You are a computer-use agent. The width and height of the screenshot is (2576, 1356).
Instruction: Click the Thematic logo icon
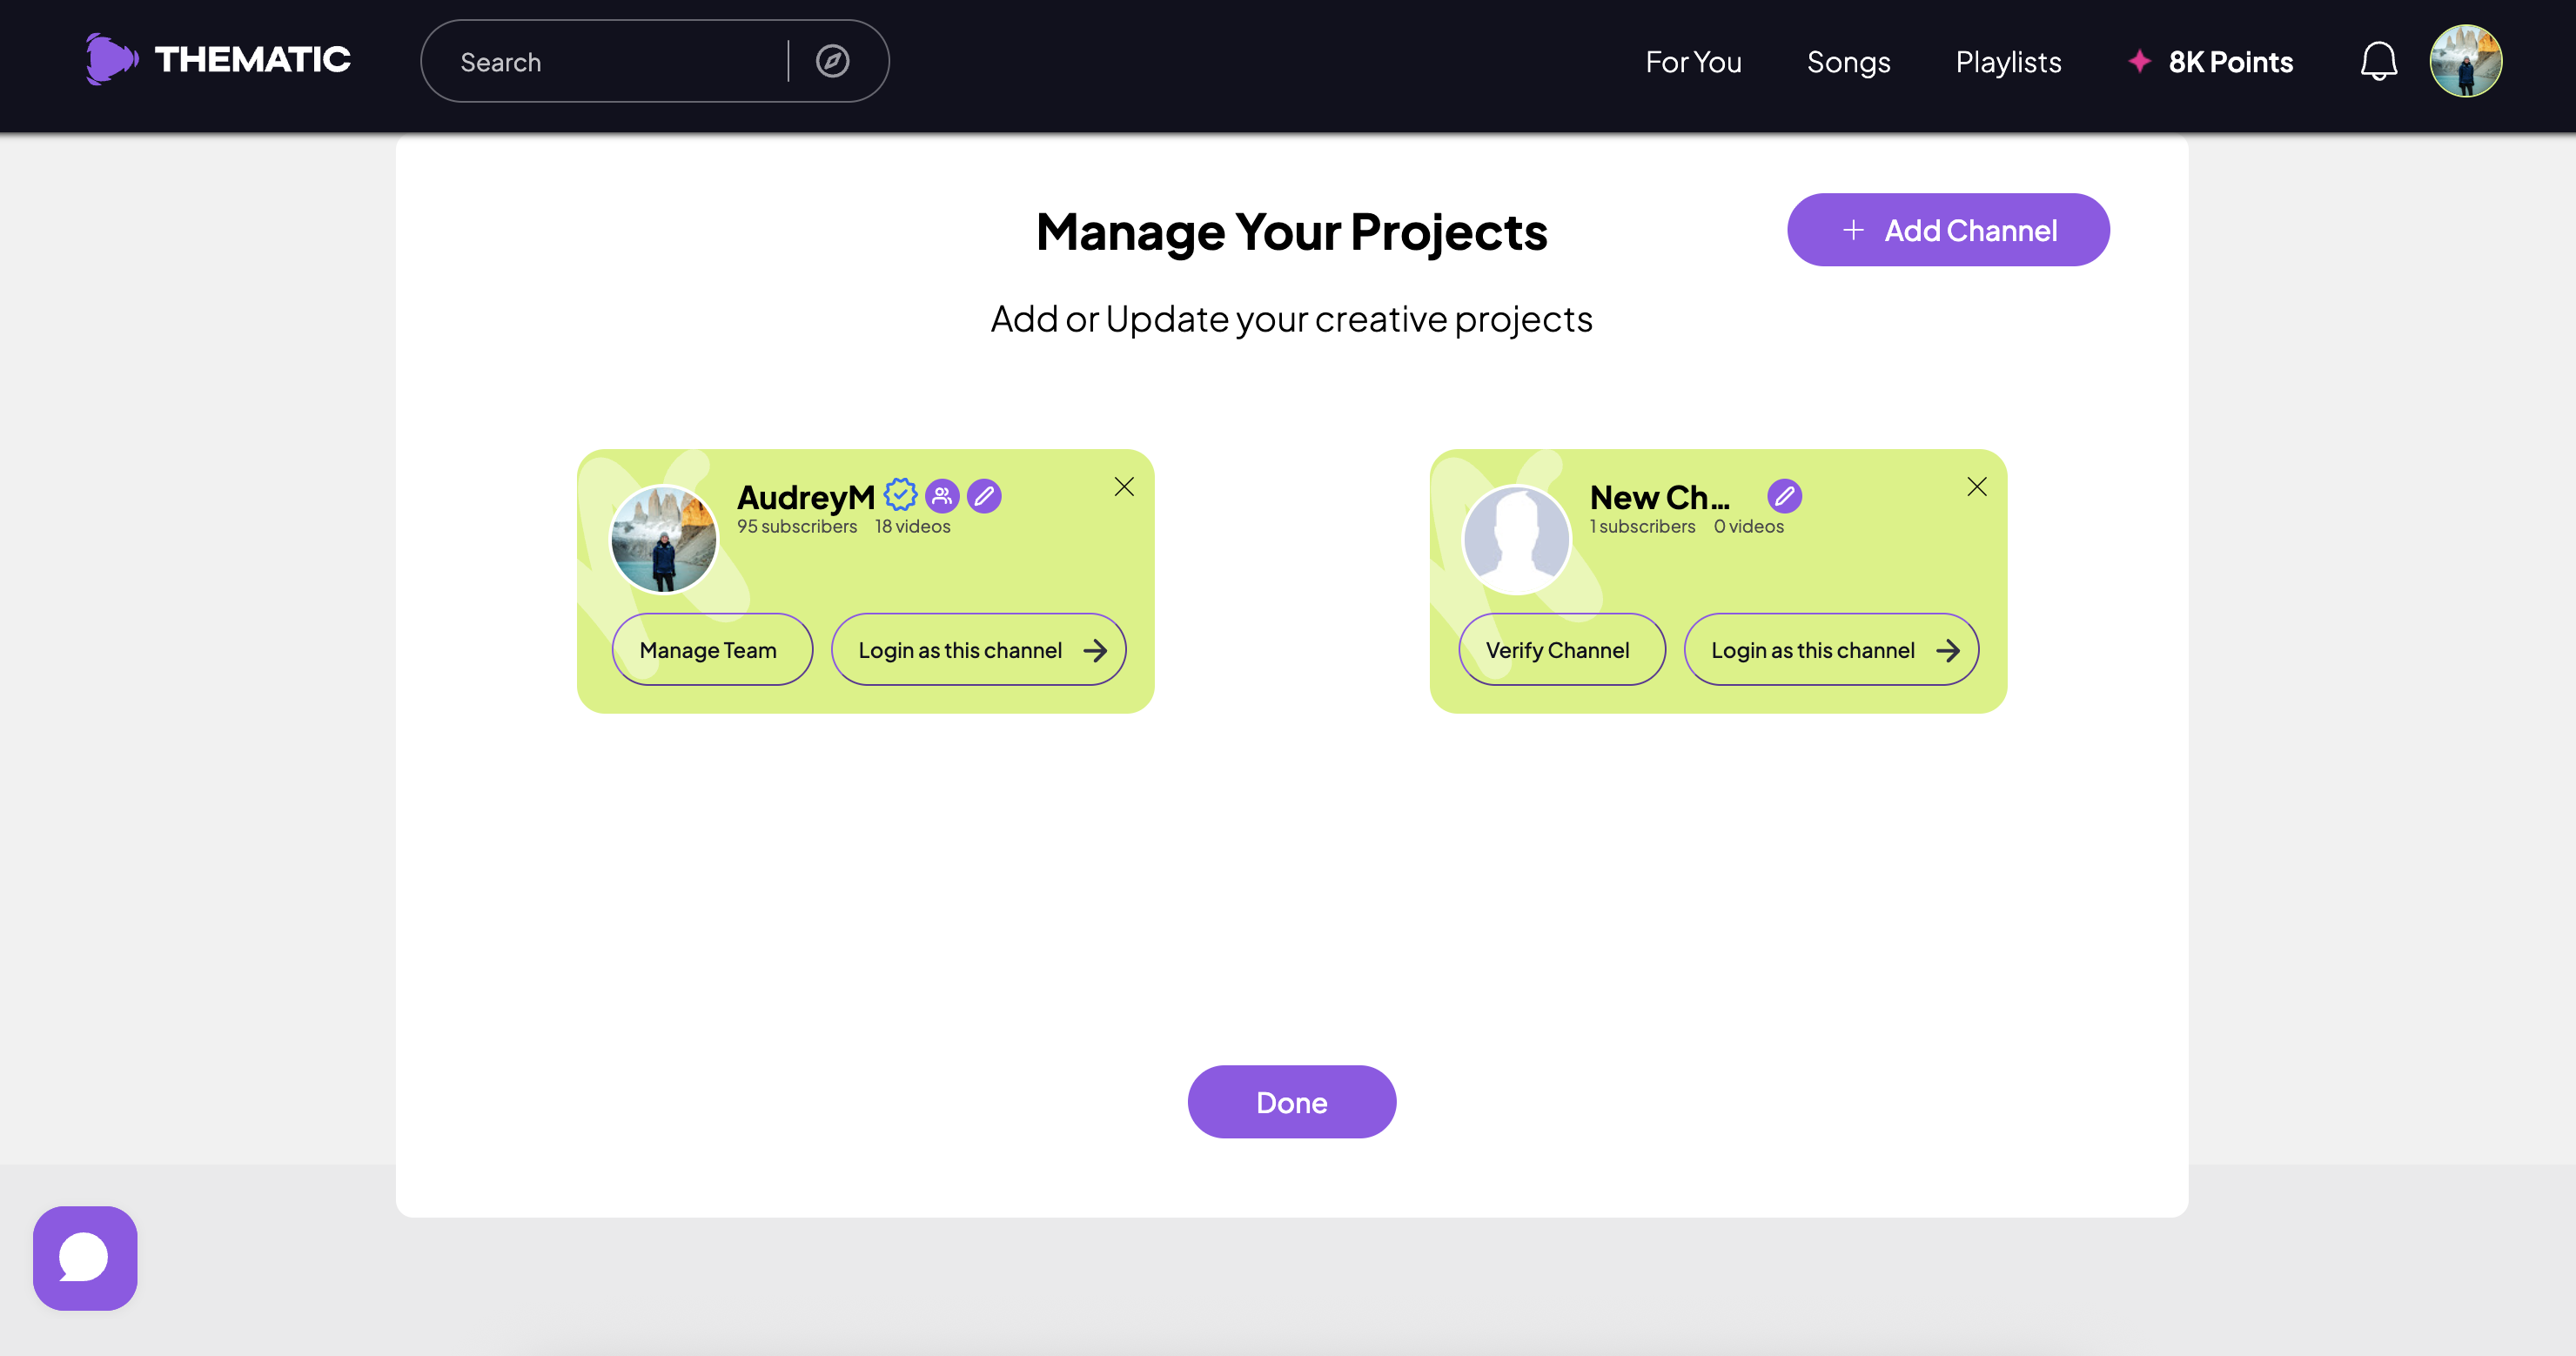110,60
